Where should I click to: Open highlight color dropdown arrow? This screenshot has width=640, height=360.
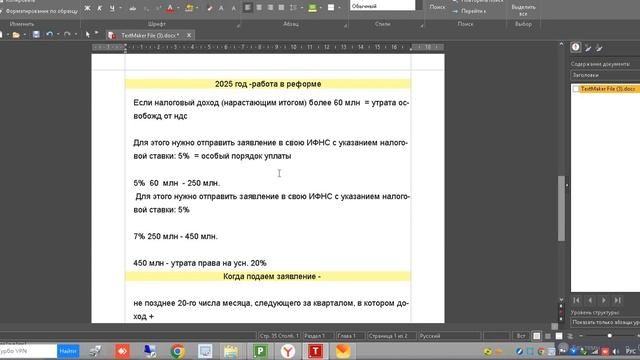(197, 8)
